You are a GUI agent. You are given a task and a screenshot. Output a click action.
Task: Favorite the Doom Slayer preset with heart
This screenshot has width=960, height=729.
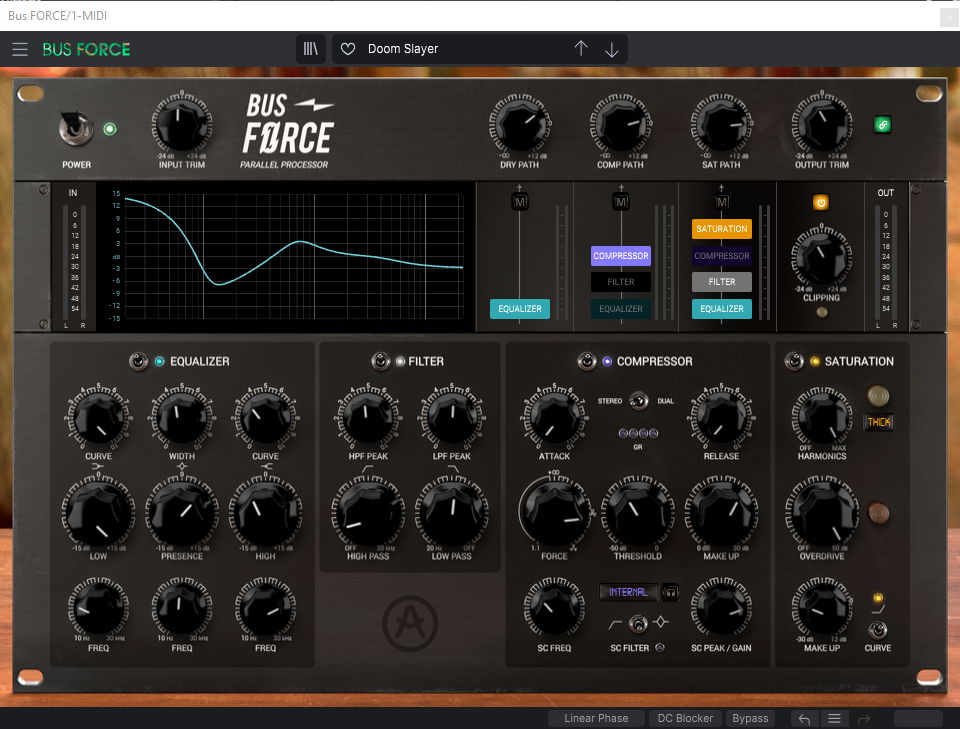pos(348,49)
